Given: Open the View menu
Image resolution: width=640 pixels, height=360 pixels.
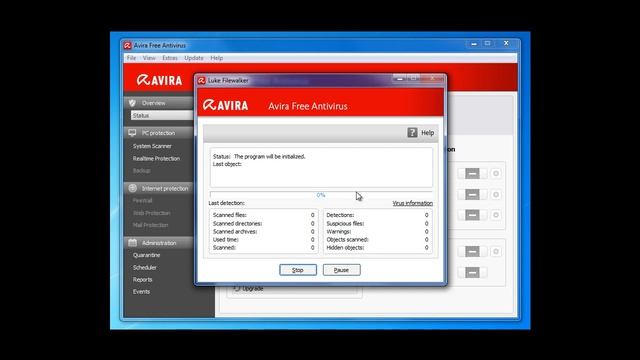Looking at the screenshot, I should click(x=149, y=58).
